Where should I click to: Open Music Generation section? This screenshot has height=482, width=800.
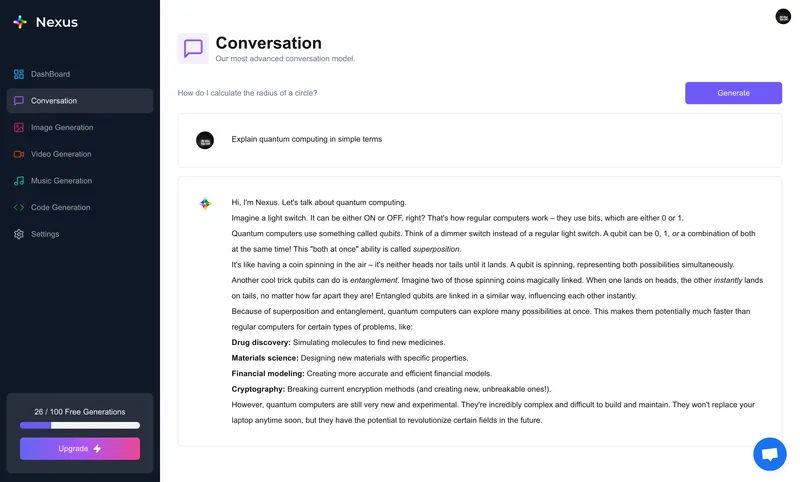click(61, 181)
